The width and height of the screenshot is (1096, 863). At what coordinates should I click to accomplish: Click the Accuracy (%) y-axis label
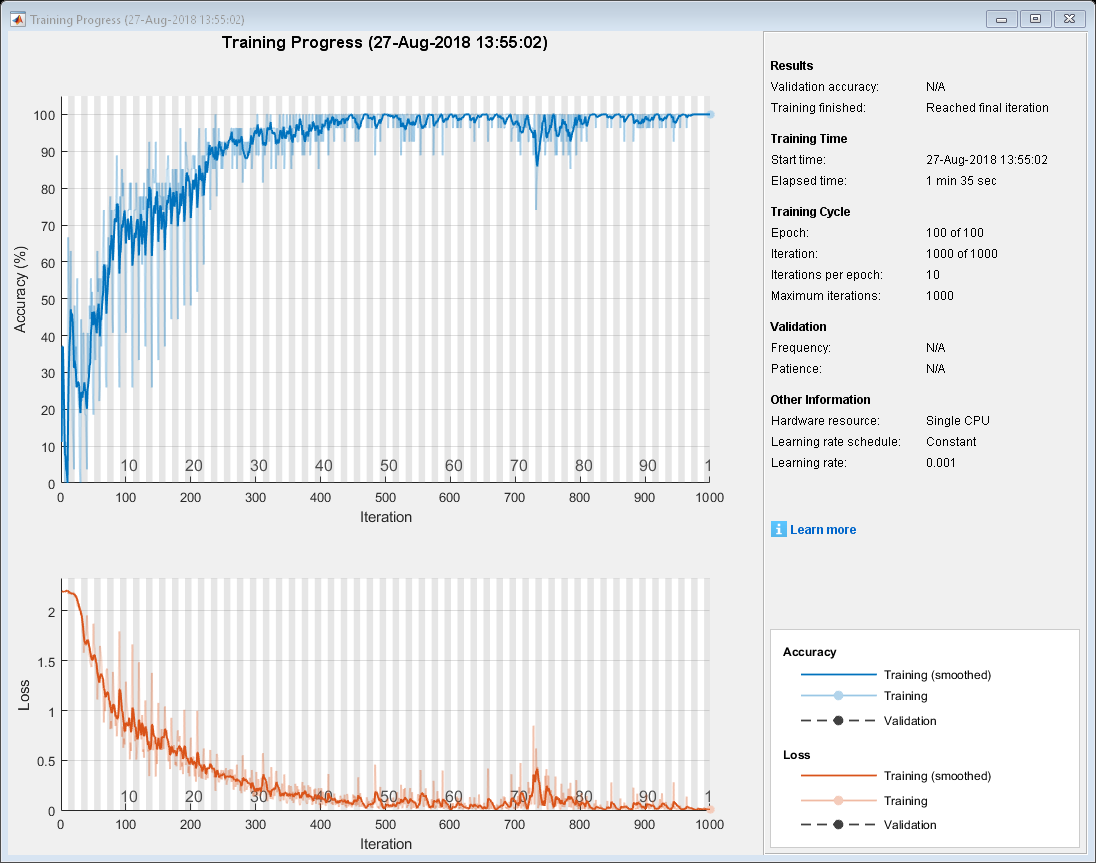20,289
